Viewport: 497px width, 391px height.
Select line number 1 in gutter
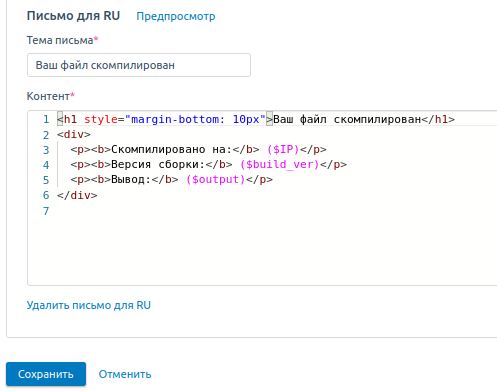tap(46, 119)
